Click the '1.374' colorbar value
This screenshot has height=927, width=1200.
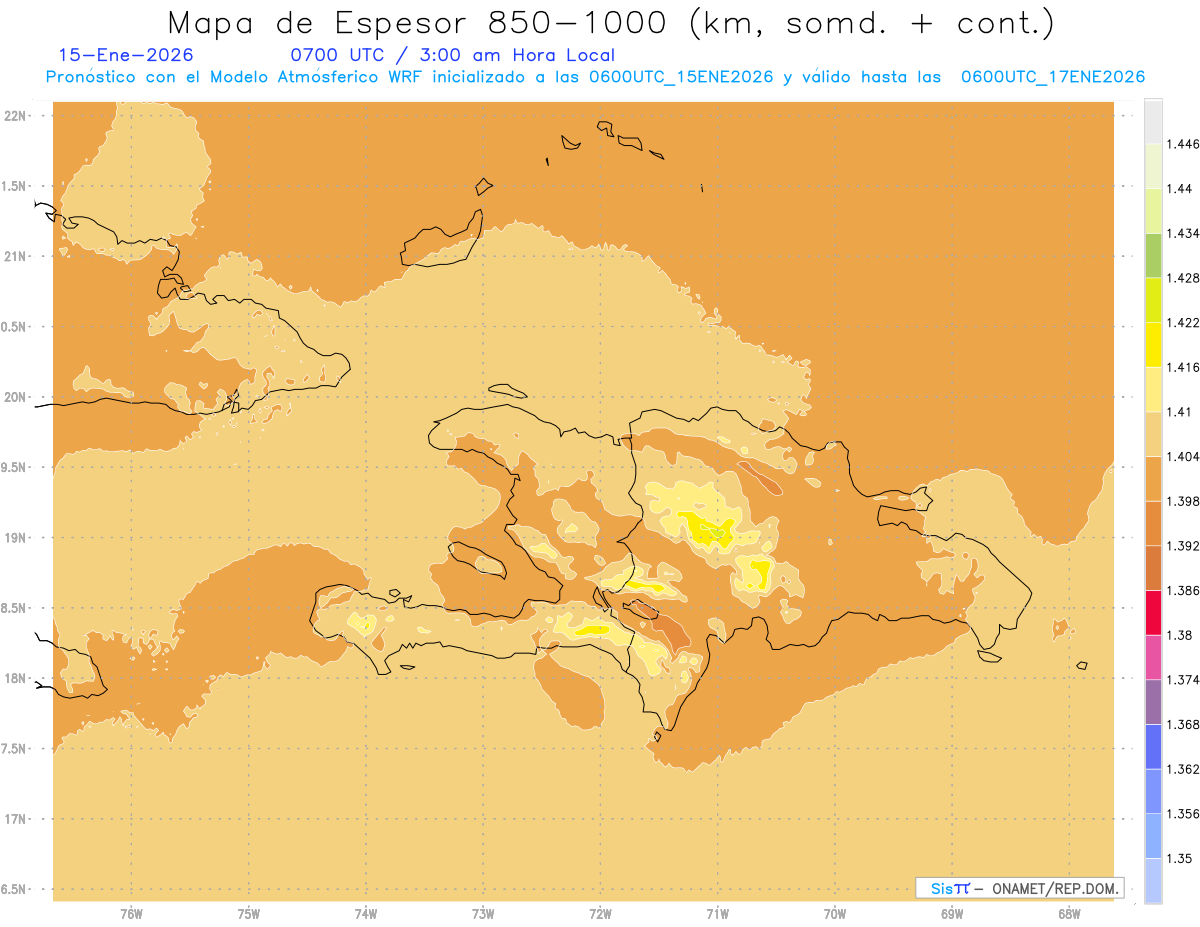[x=1182, y=680]
